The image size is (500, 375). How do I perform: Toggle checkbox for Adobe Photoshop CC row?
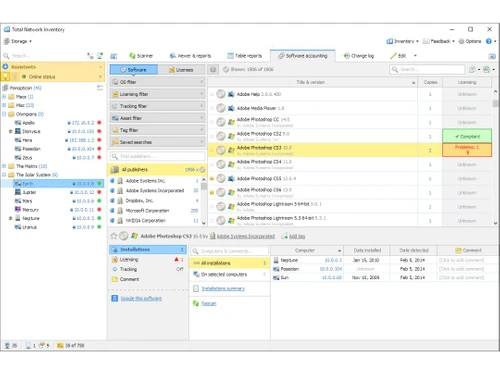click(212, 122)
